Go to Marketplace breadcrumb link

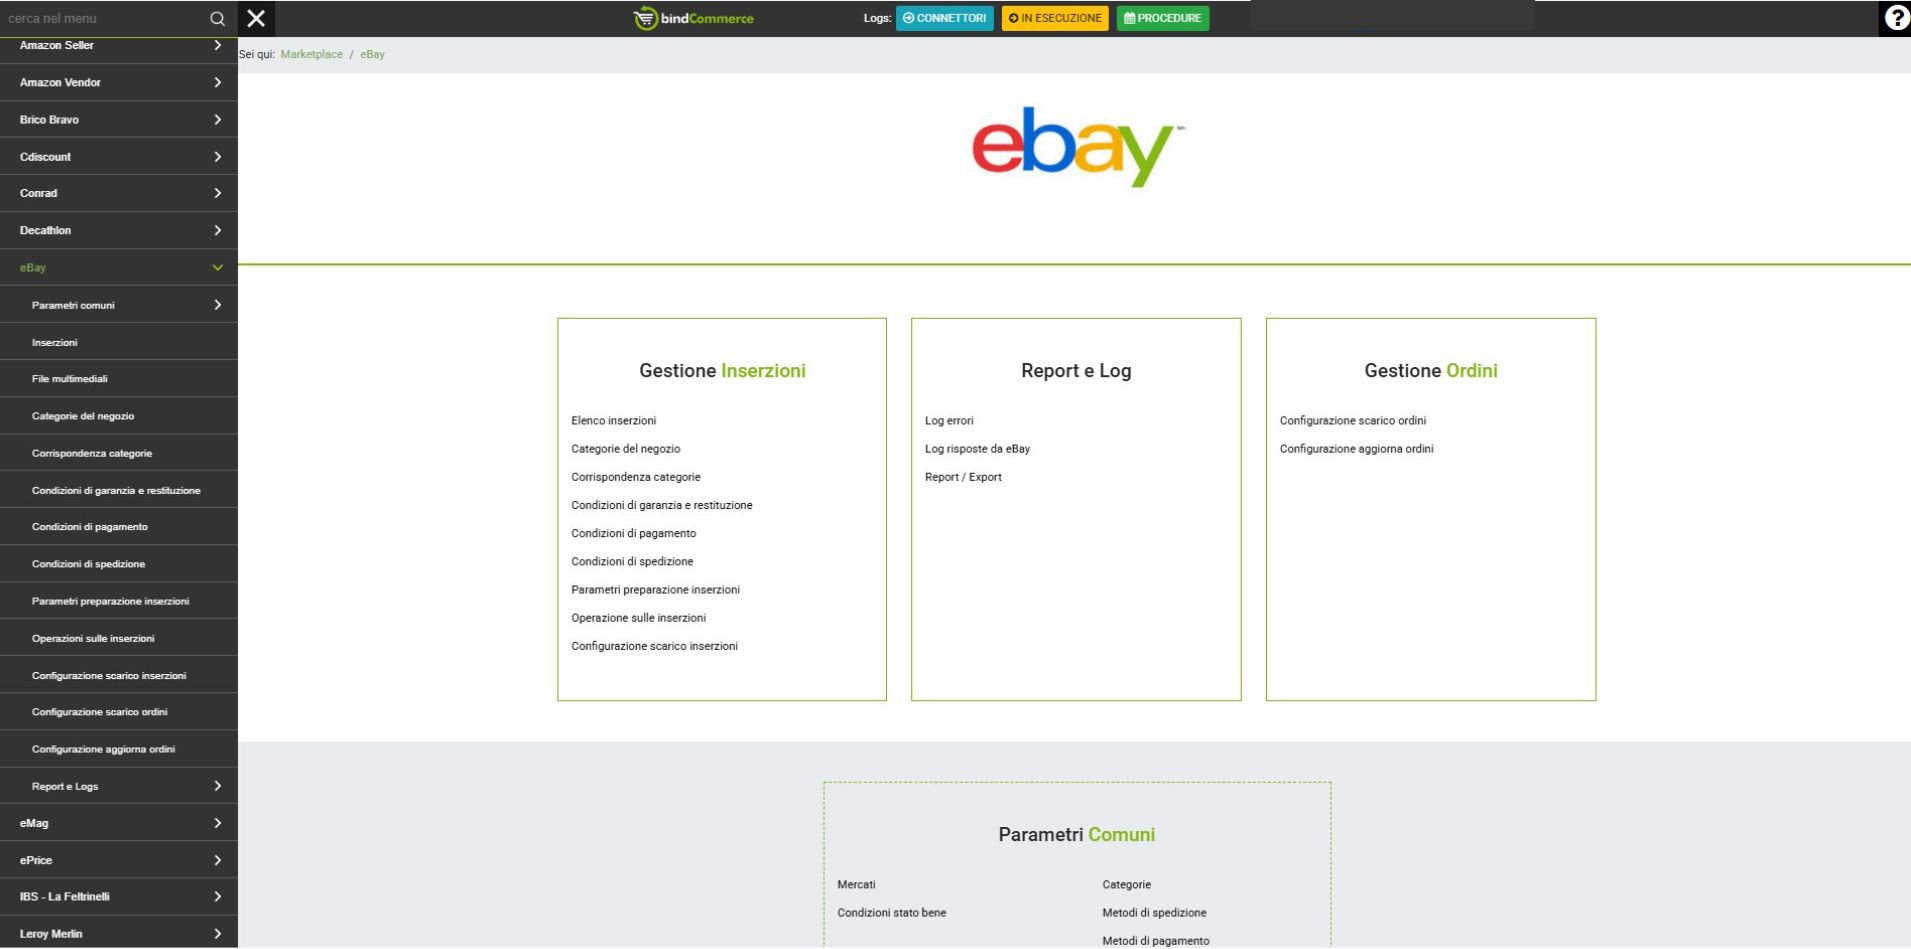tap(311, 54)
